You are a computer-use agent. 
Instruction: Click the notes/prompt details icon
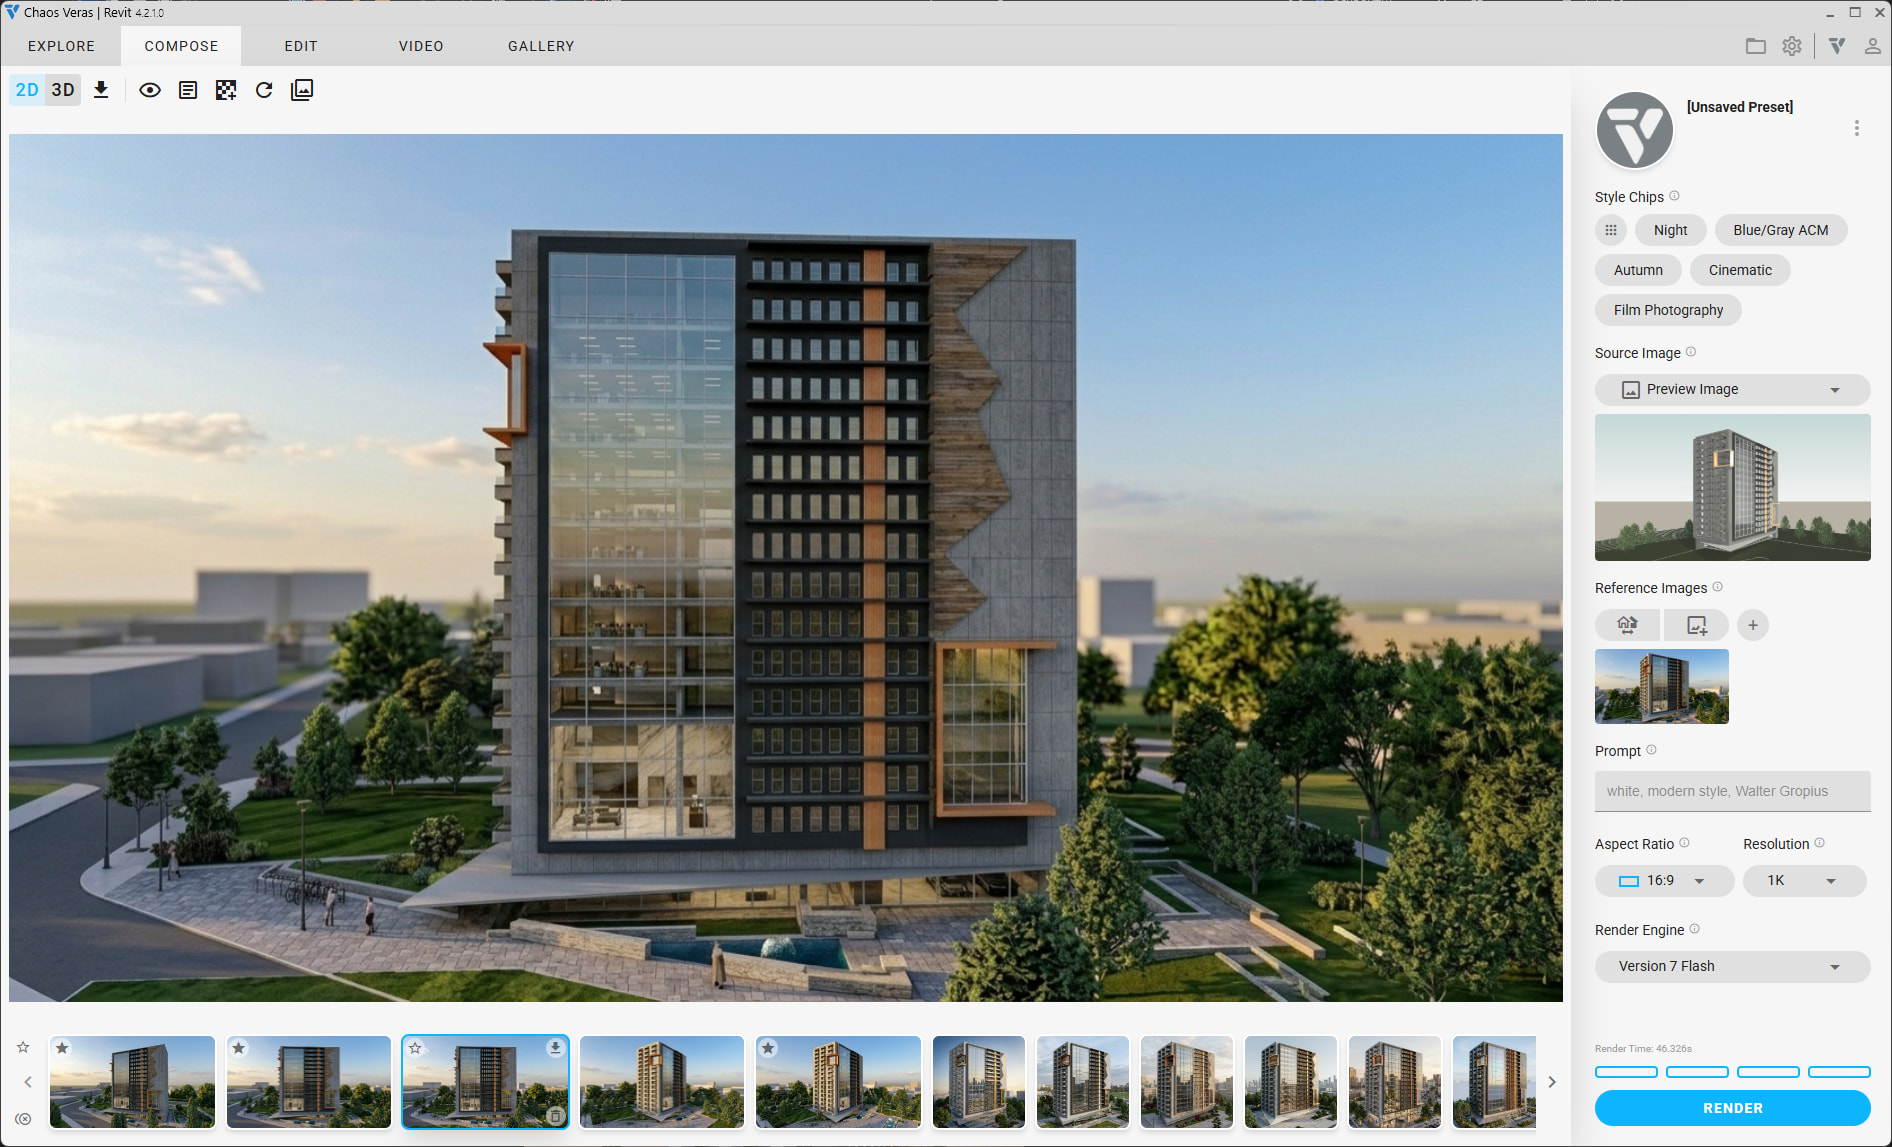tap(188, 90)
